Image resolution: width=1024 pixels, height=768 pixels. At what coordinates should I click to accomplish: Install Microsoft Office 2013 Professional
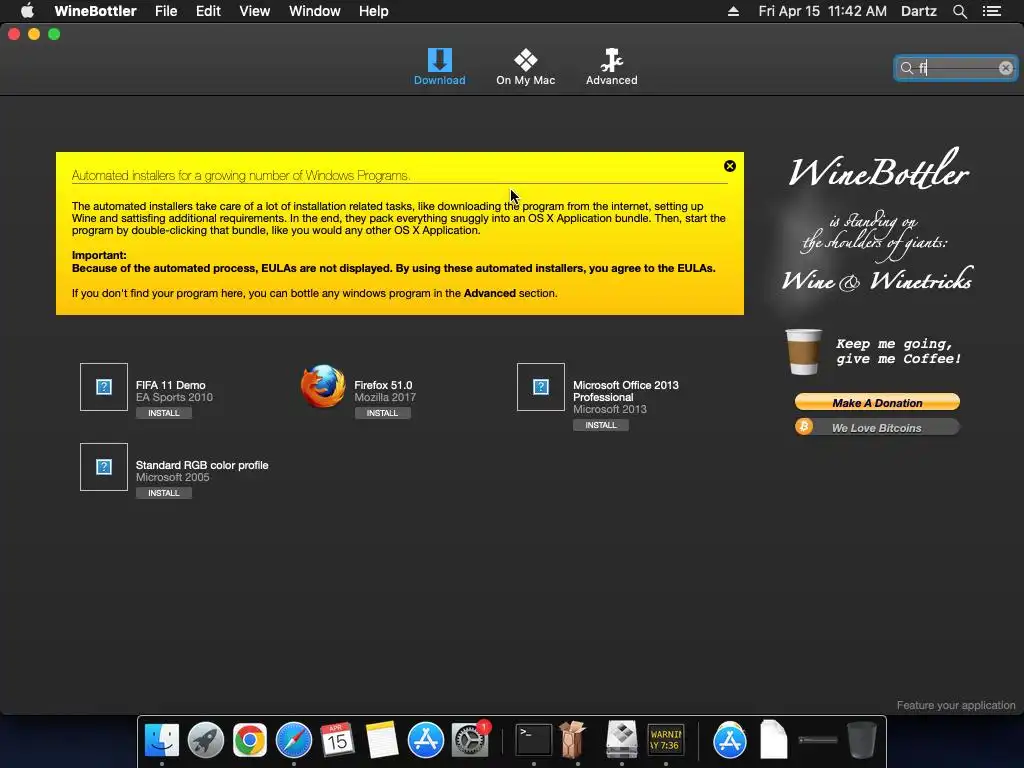point(601,425)
